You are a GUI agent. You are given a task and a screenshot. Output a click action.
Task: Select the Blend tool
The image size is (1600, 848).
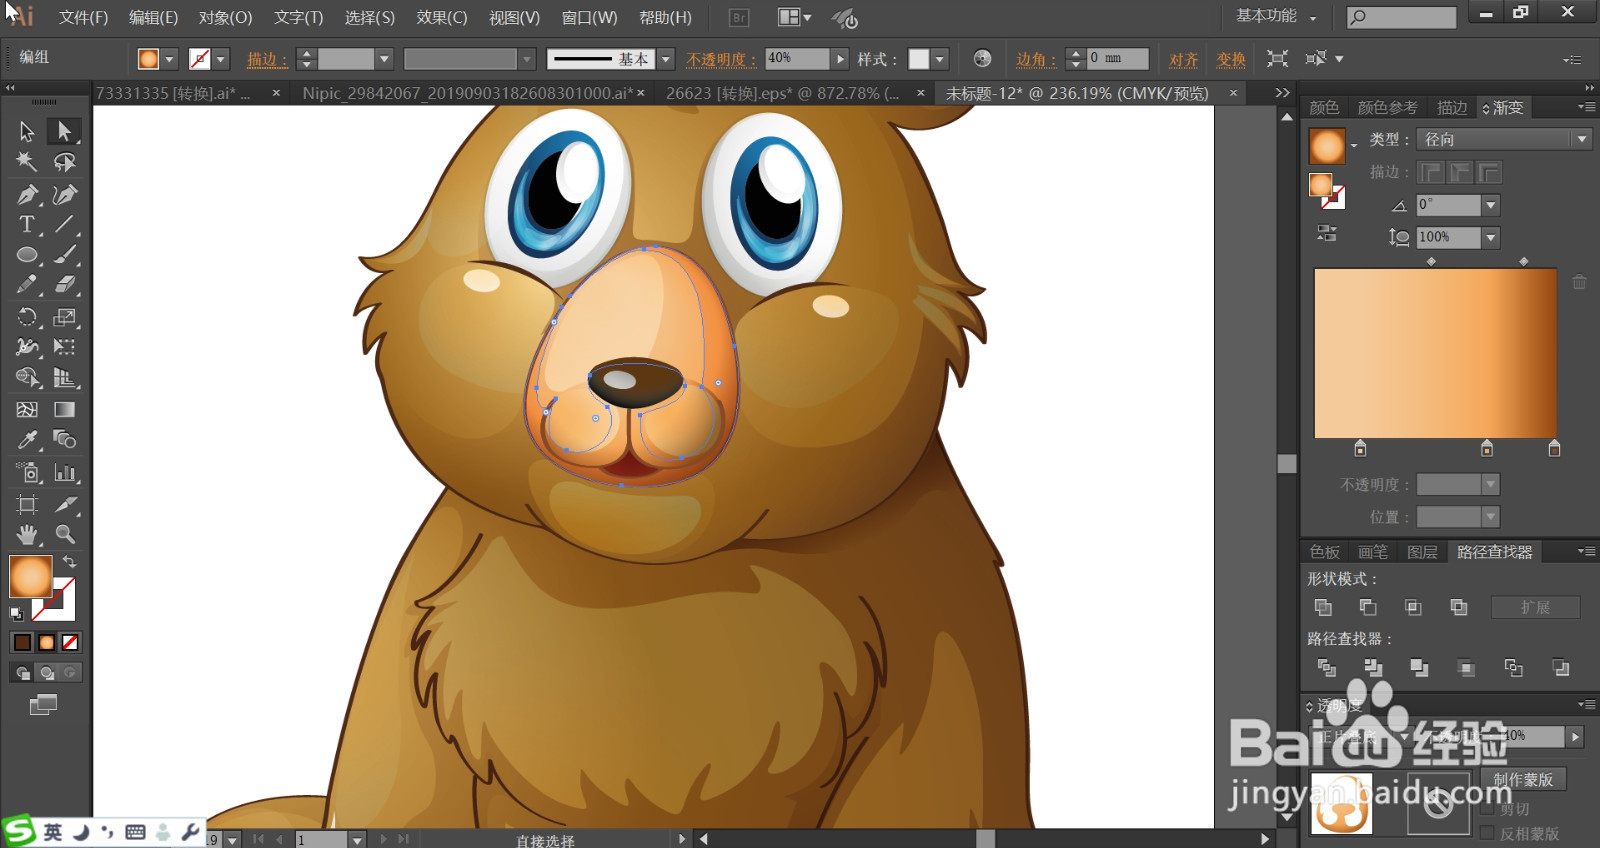pyautogui.click(x=64, y=440)
